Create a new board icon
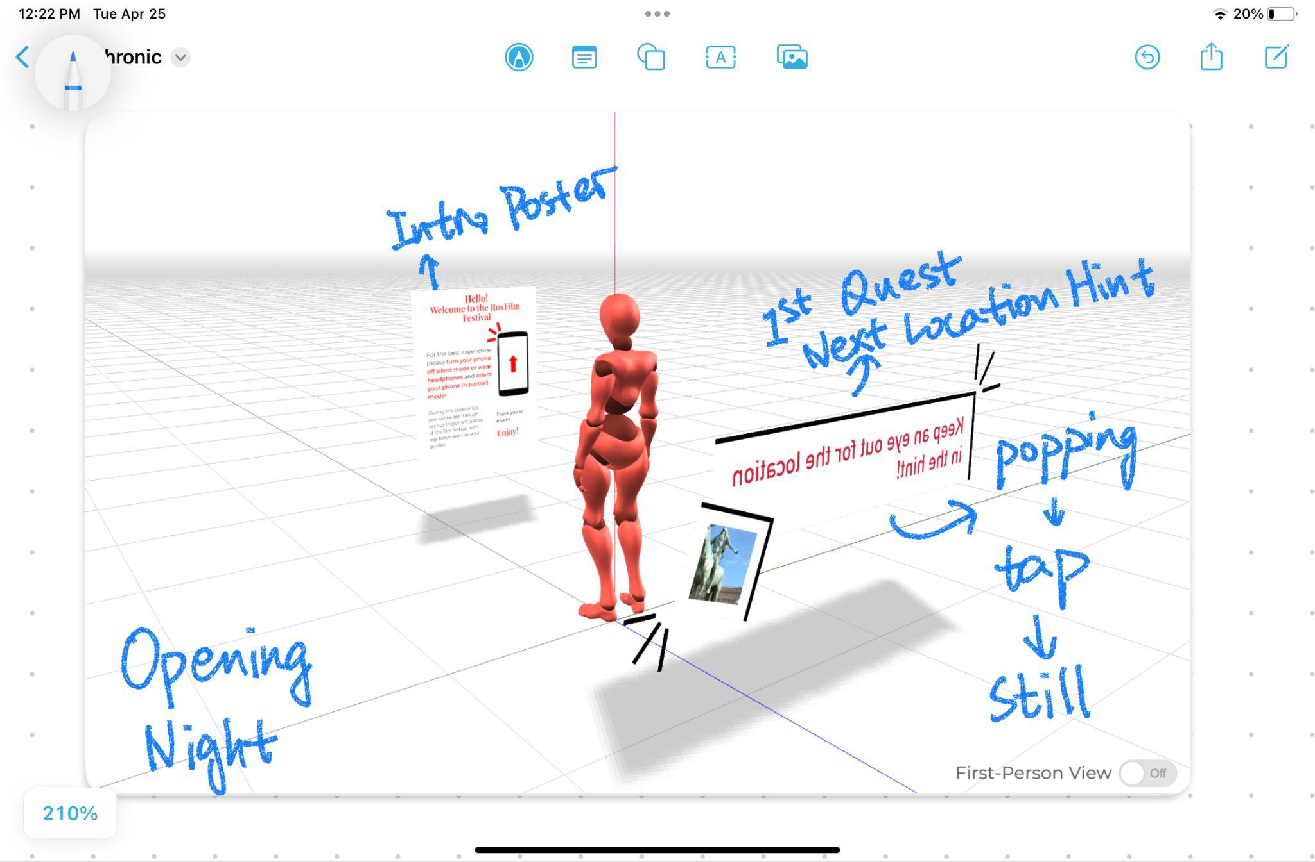Viewport: 1315px width, 862px height. [1277, 57]
